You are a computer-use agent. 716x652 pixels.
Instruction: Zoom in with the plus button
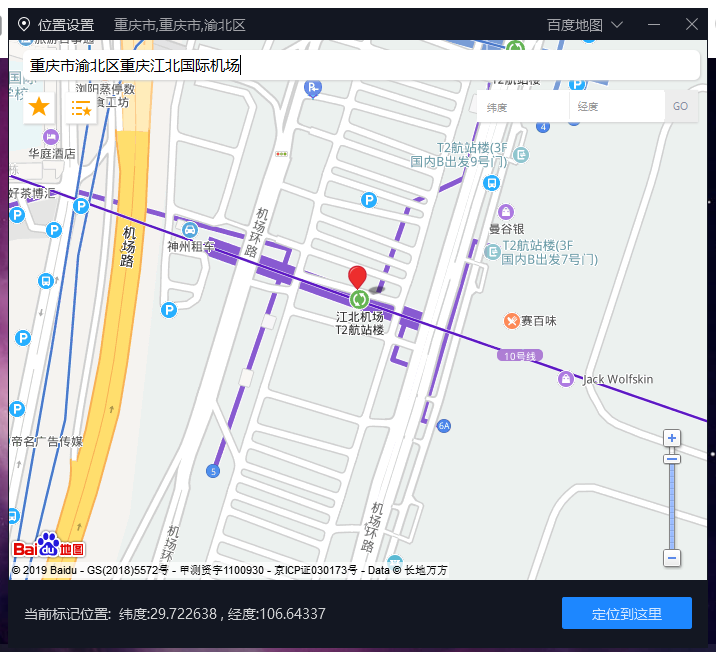tap(672, 438)
